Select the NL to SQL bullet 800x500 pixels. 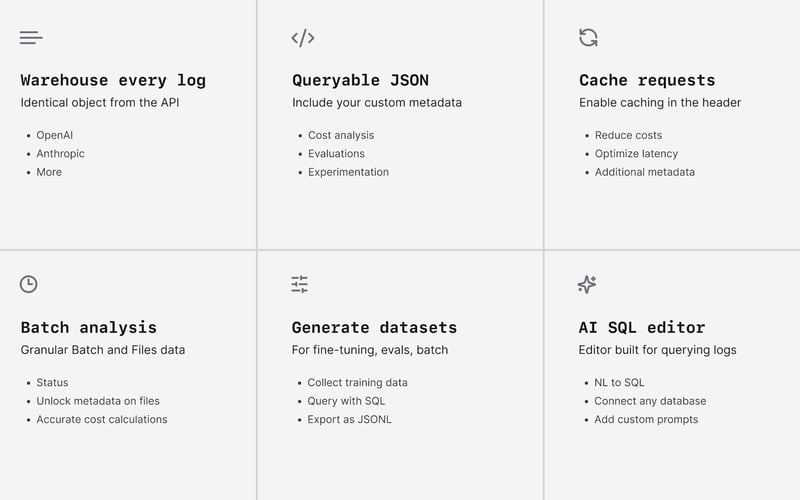coord(619,382)
